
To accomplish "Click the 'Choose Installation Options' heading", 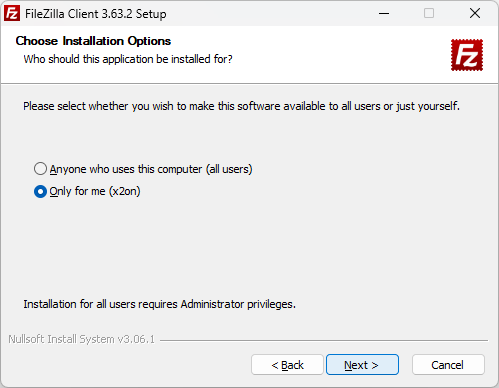I will coord(93,41).
